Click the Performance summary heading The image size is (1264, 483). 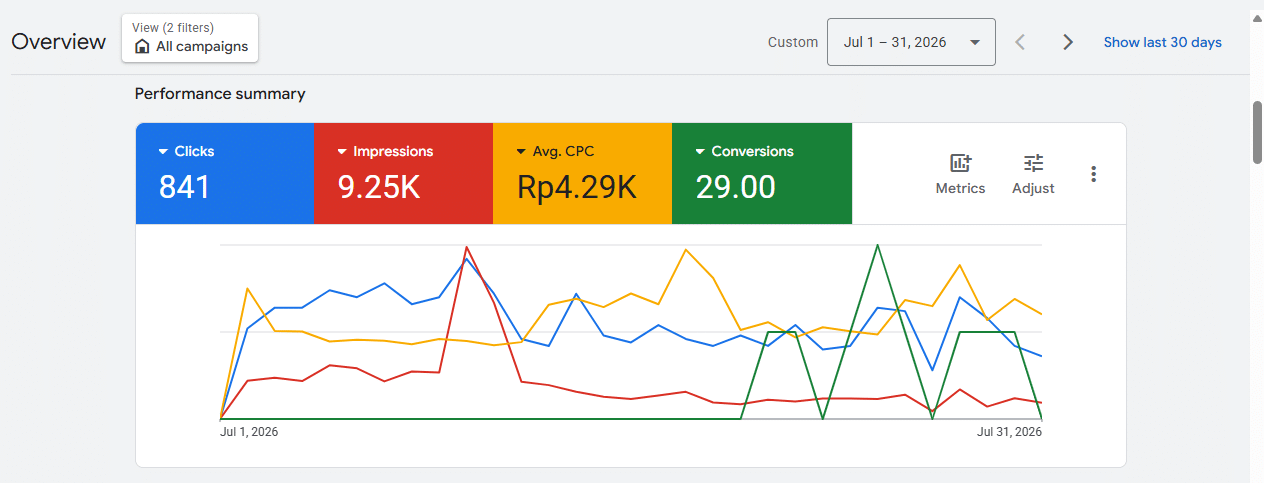pyautogui.click(x=220, y=94)
